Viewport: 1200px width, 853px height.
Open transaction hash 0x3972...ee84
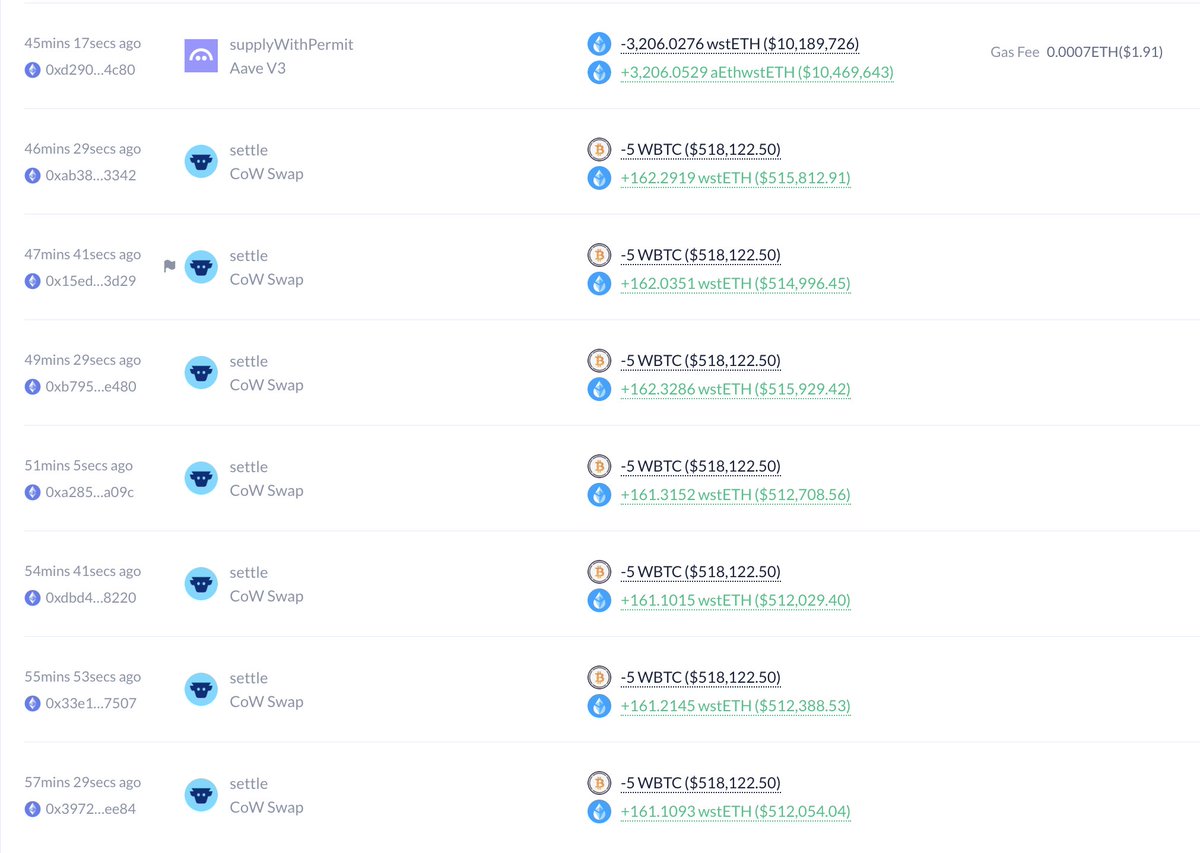click(x=90, y=808)
